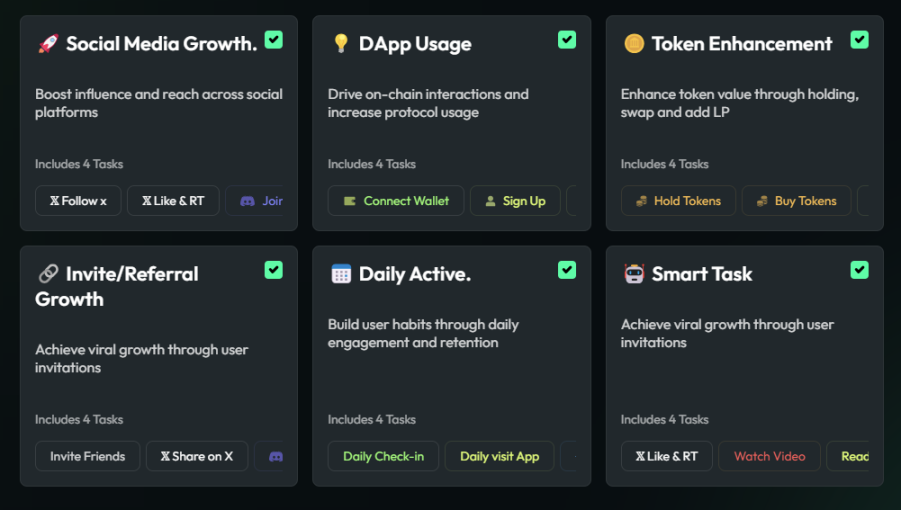Click the Watch Video task chip
Screen dimensions: 901x510
pyautogui.click(x=769, y=456)
